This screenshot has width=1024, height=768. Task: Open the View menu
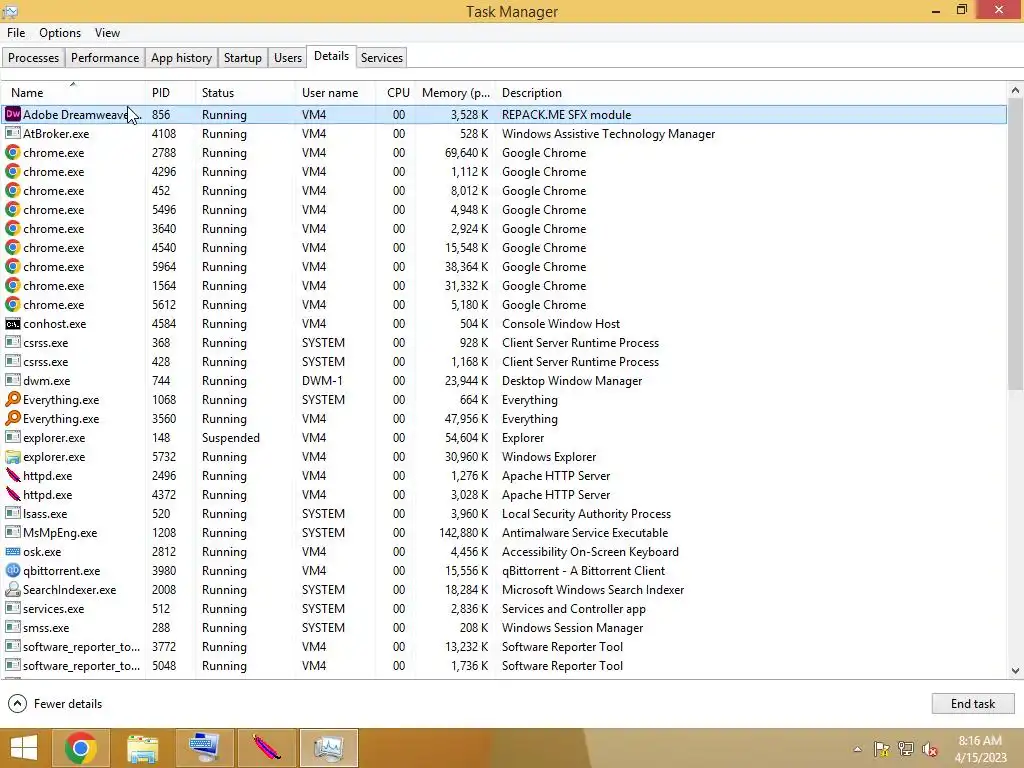[107, 33]
